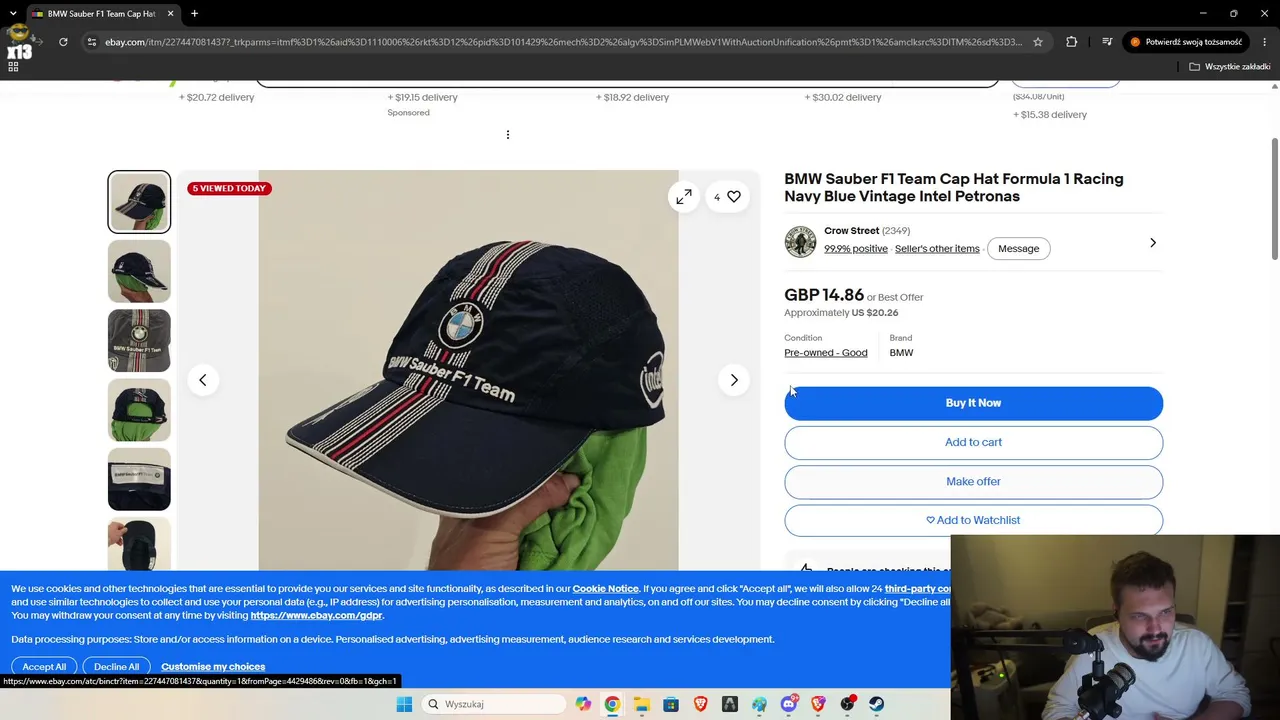Click Make offer button
Screen dimensions: 1280x720
973,482
